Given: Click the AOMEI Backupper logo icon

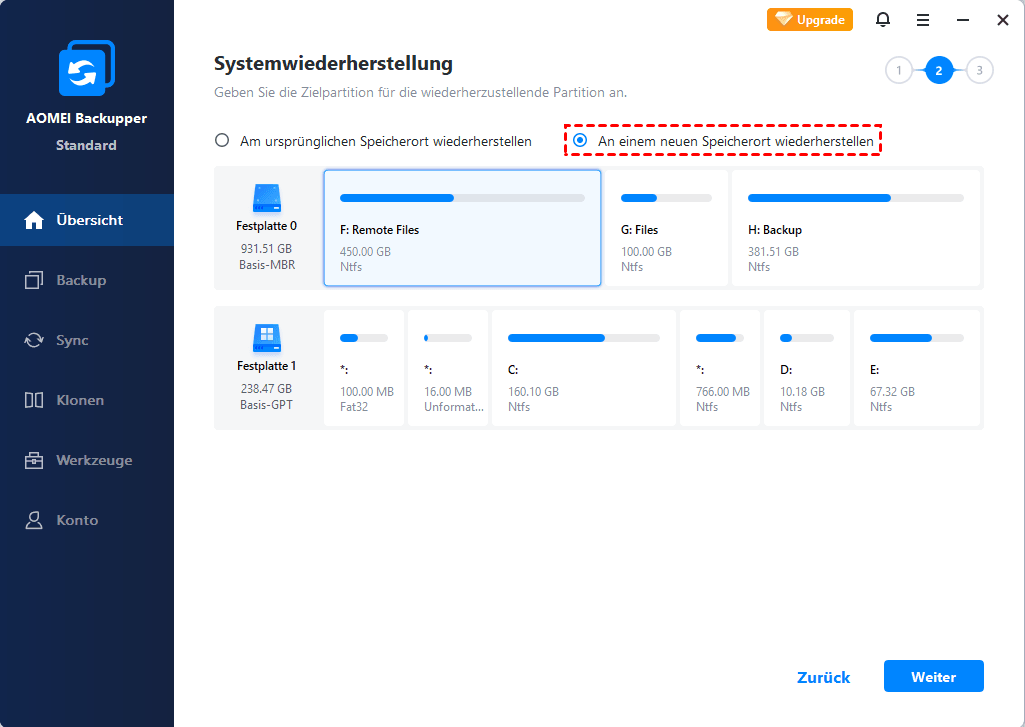Looking at the screenshot, I should [86, 68].
